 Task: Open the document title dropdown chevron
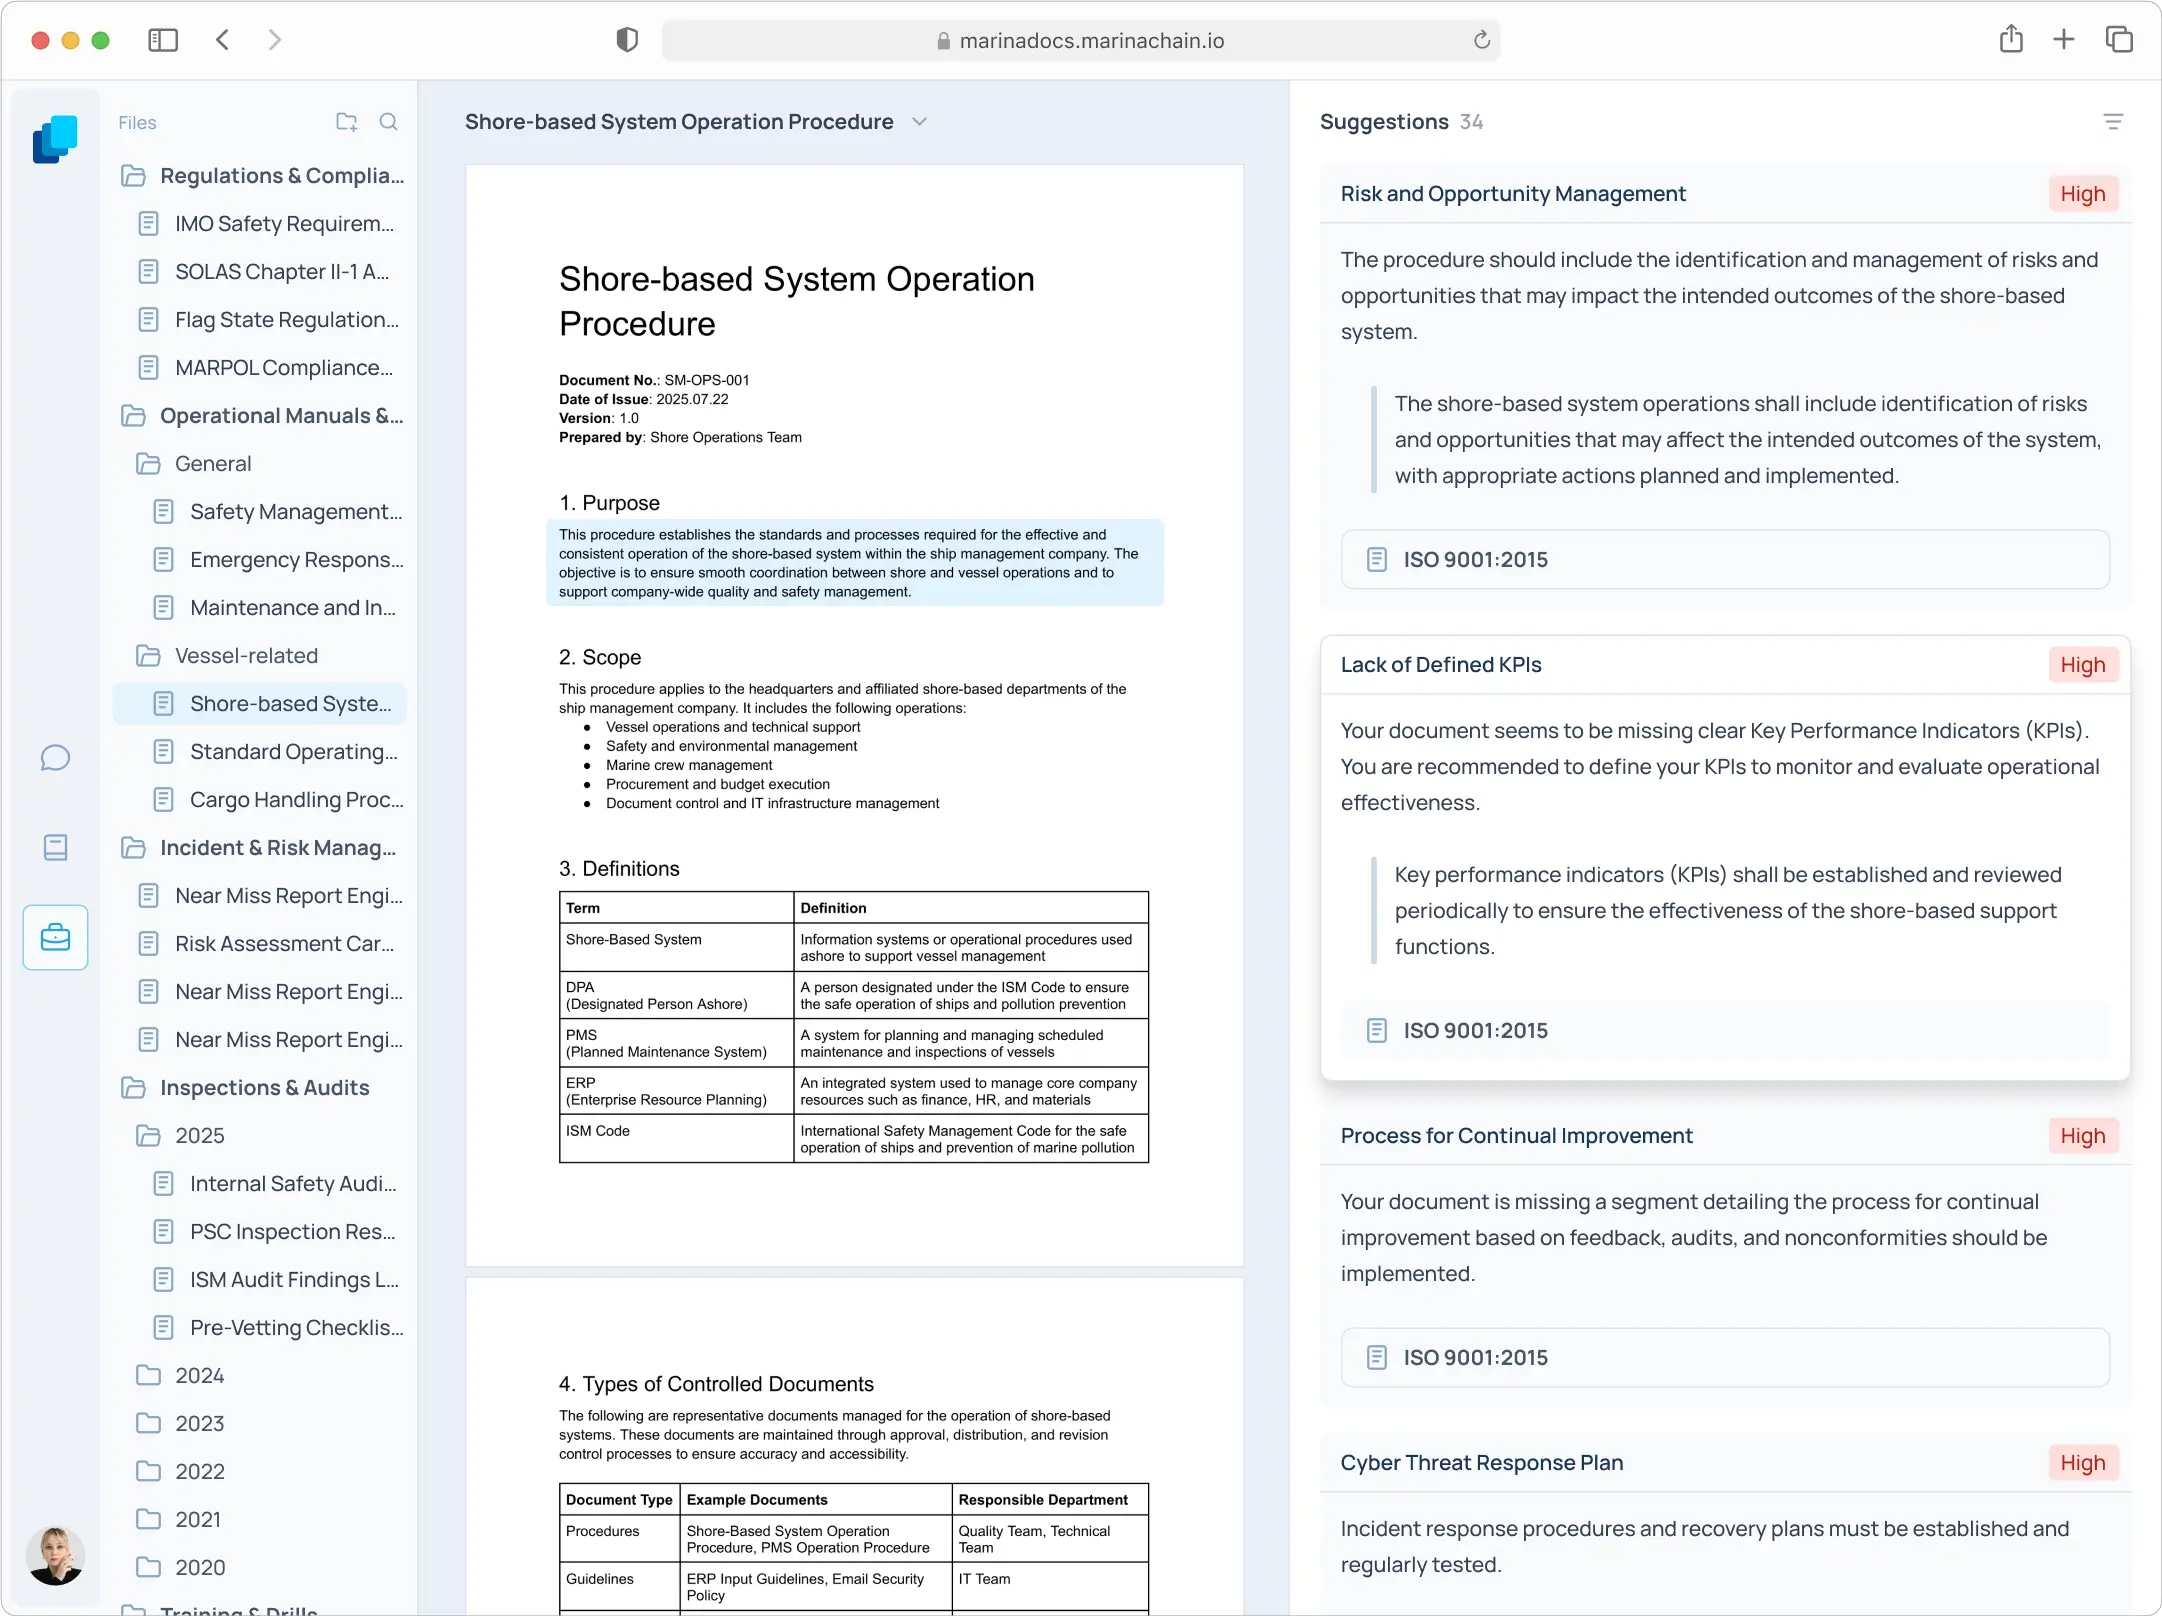920,122
